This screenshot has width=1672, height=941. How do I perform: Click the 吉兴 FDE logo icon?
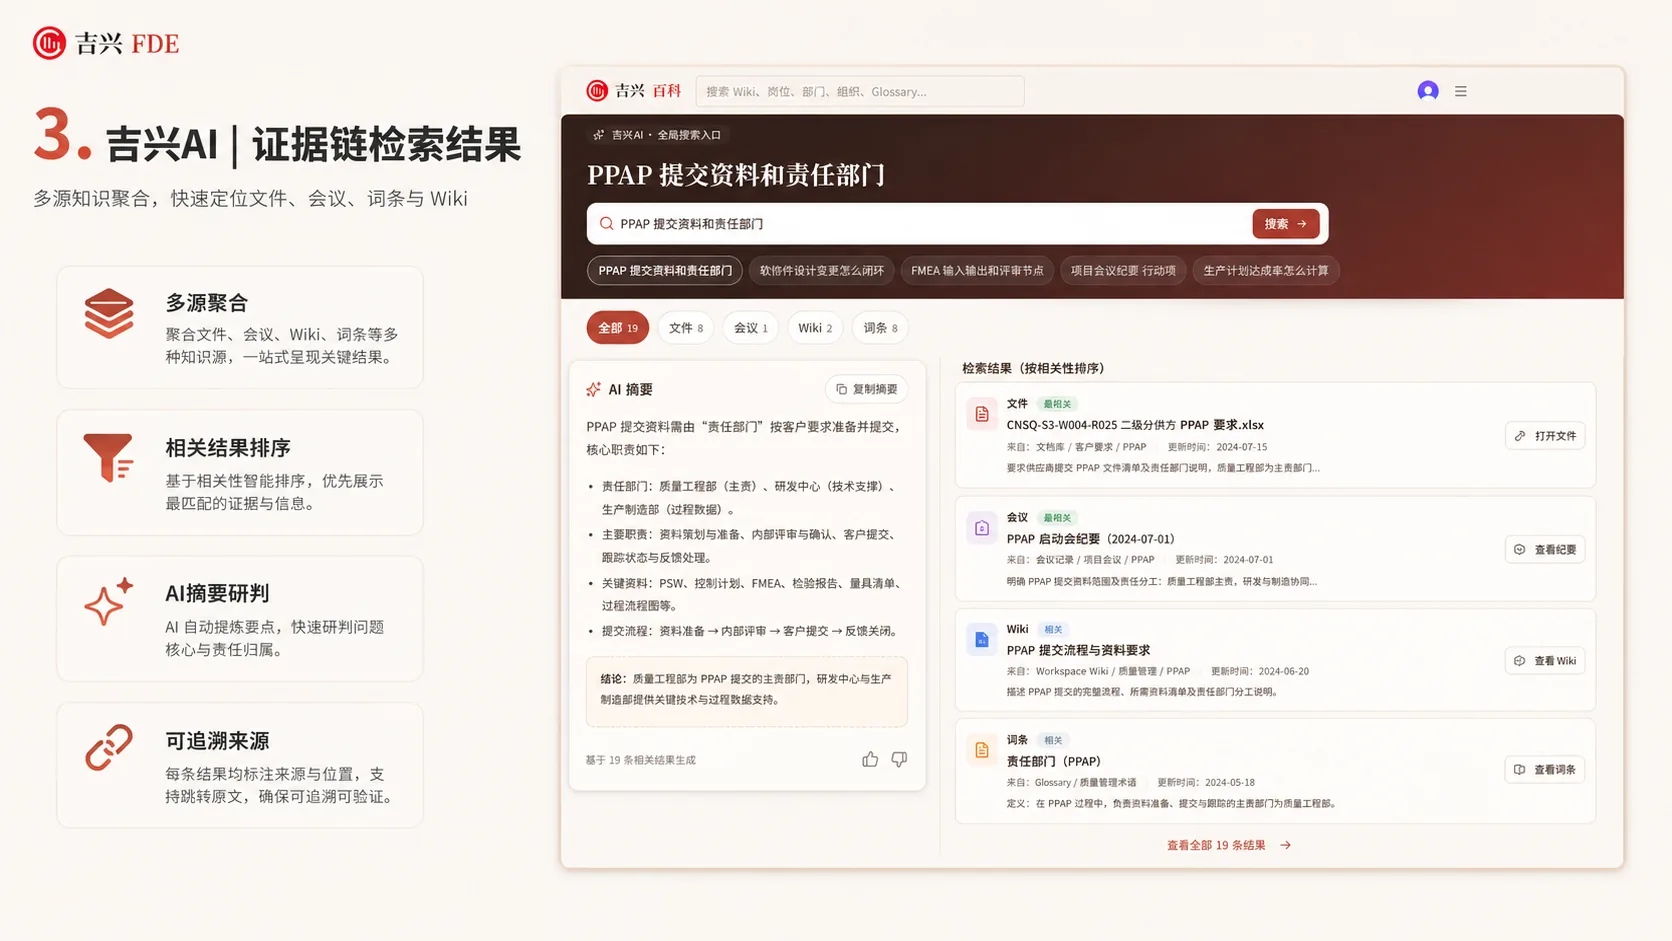pyautogui.click(x=49, y=43)
